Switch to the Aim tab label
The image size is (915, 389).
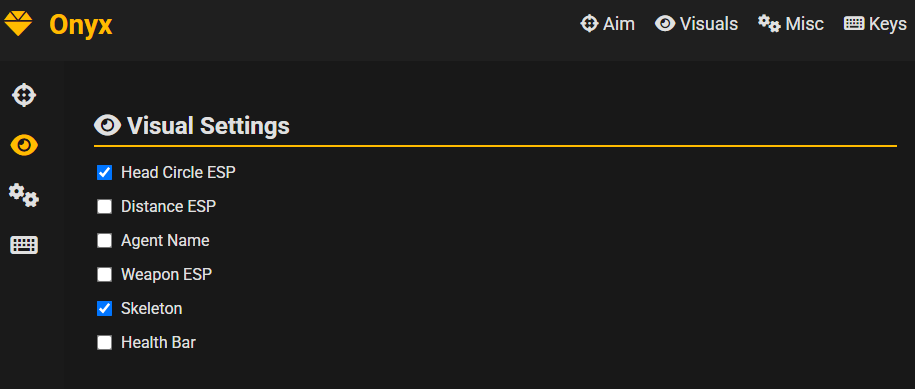(619, 24)
